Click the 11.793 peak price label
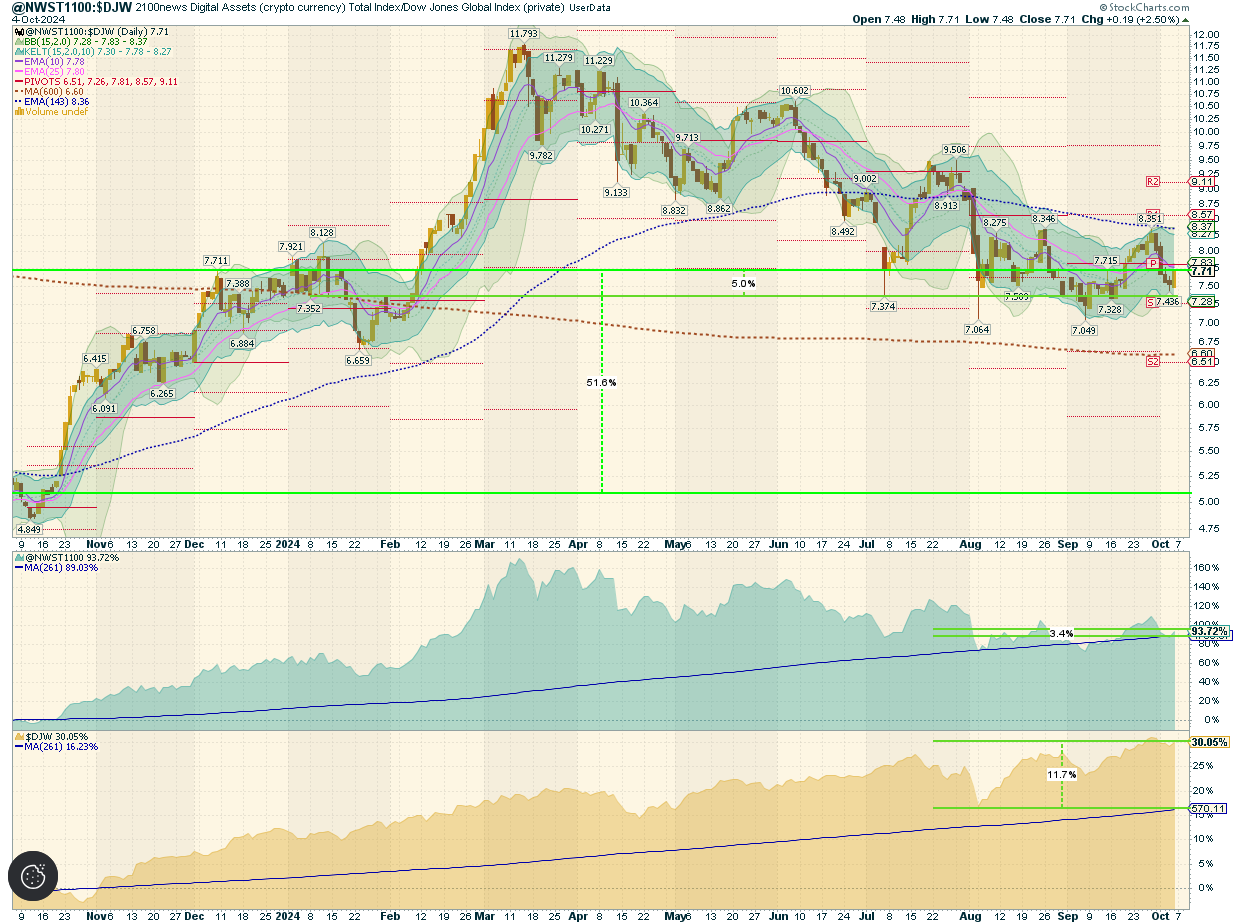Image resolution: width=1233 pixels, height=922 pixels. click(x=523, y=34)
